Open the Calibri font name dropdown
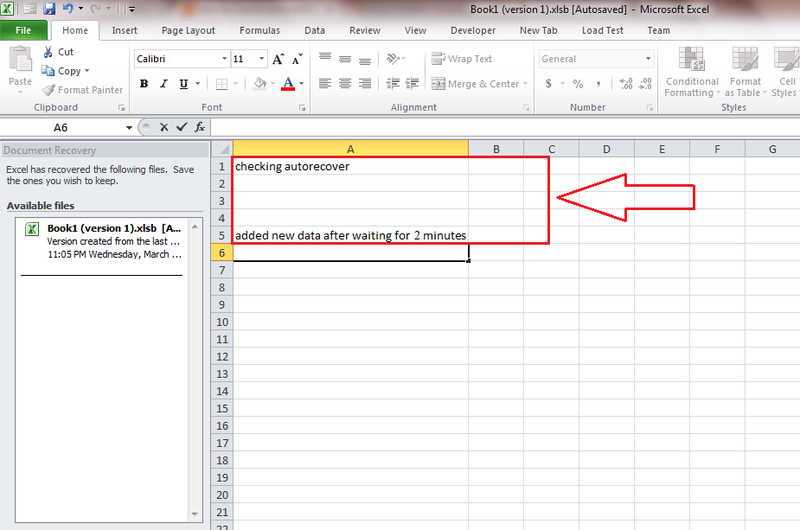800x530 pixels. click(x=224, y=59)
